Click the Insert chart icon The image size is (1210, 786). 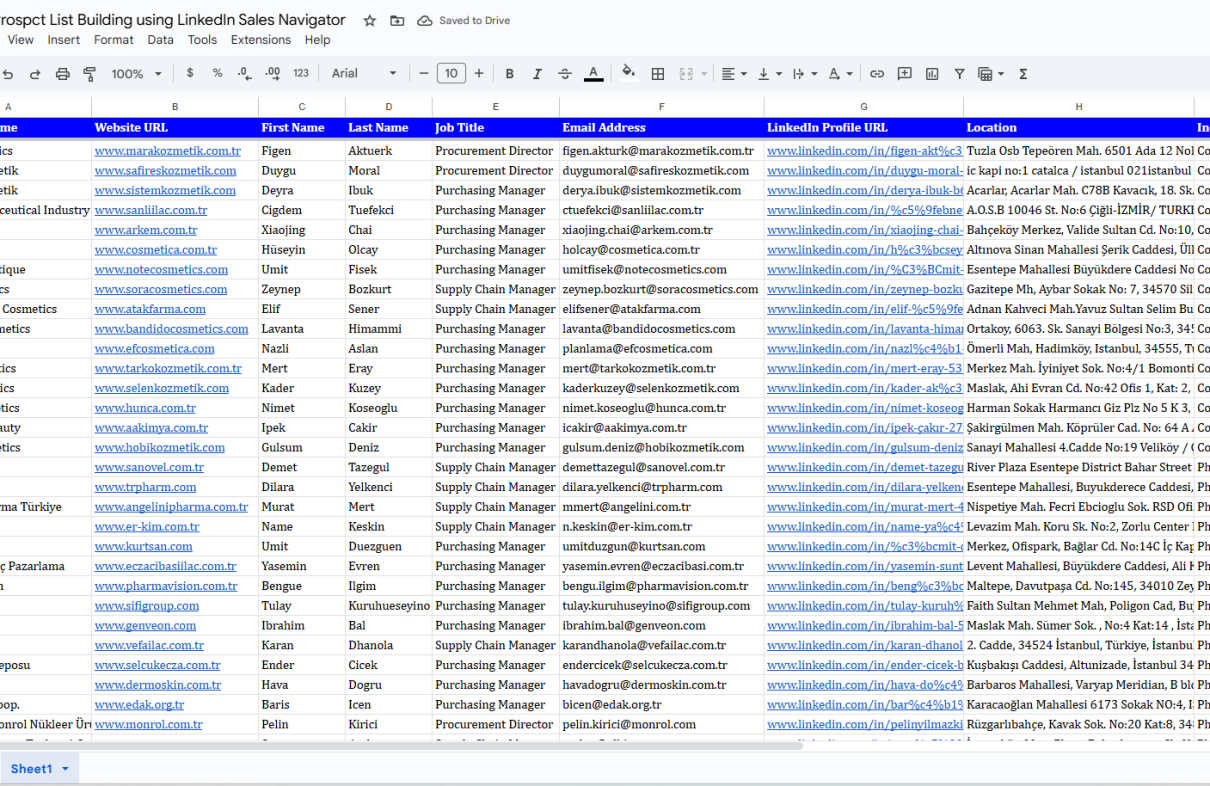click(932, 74)
